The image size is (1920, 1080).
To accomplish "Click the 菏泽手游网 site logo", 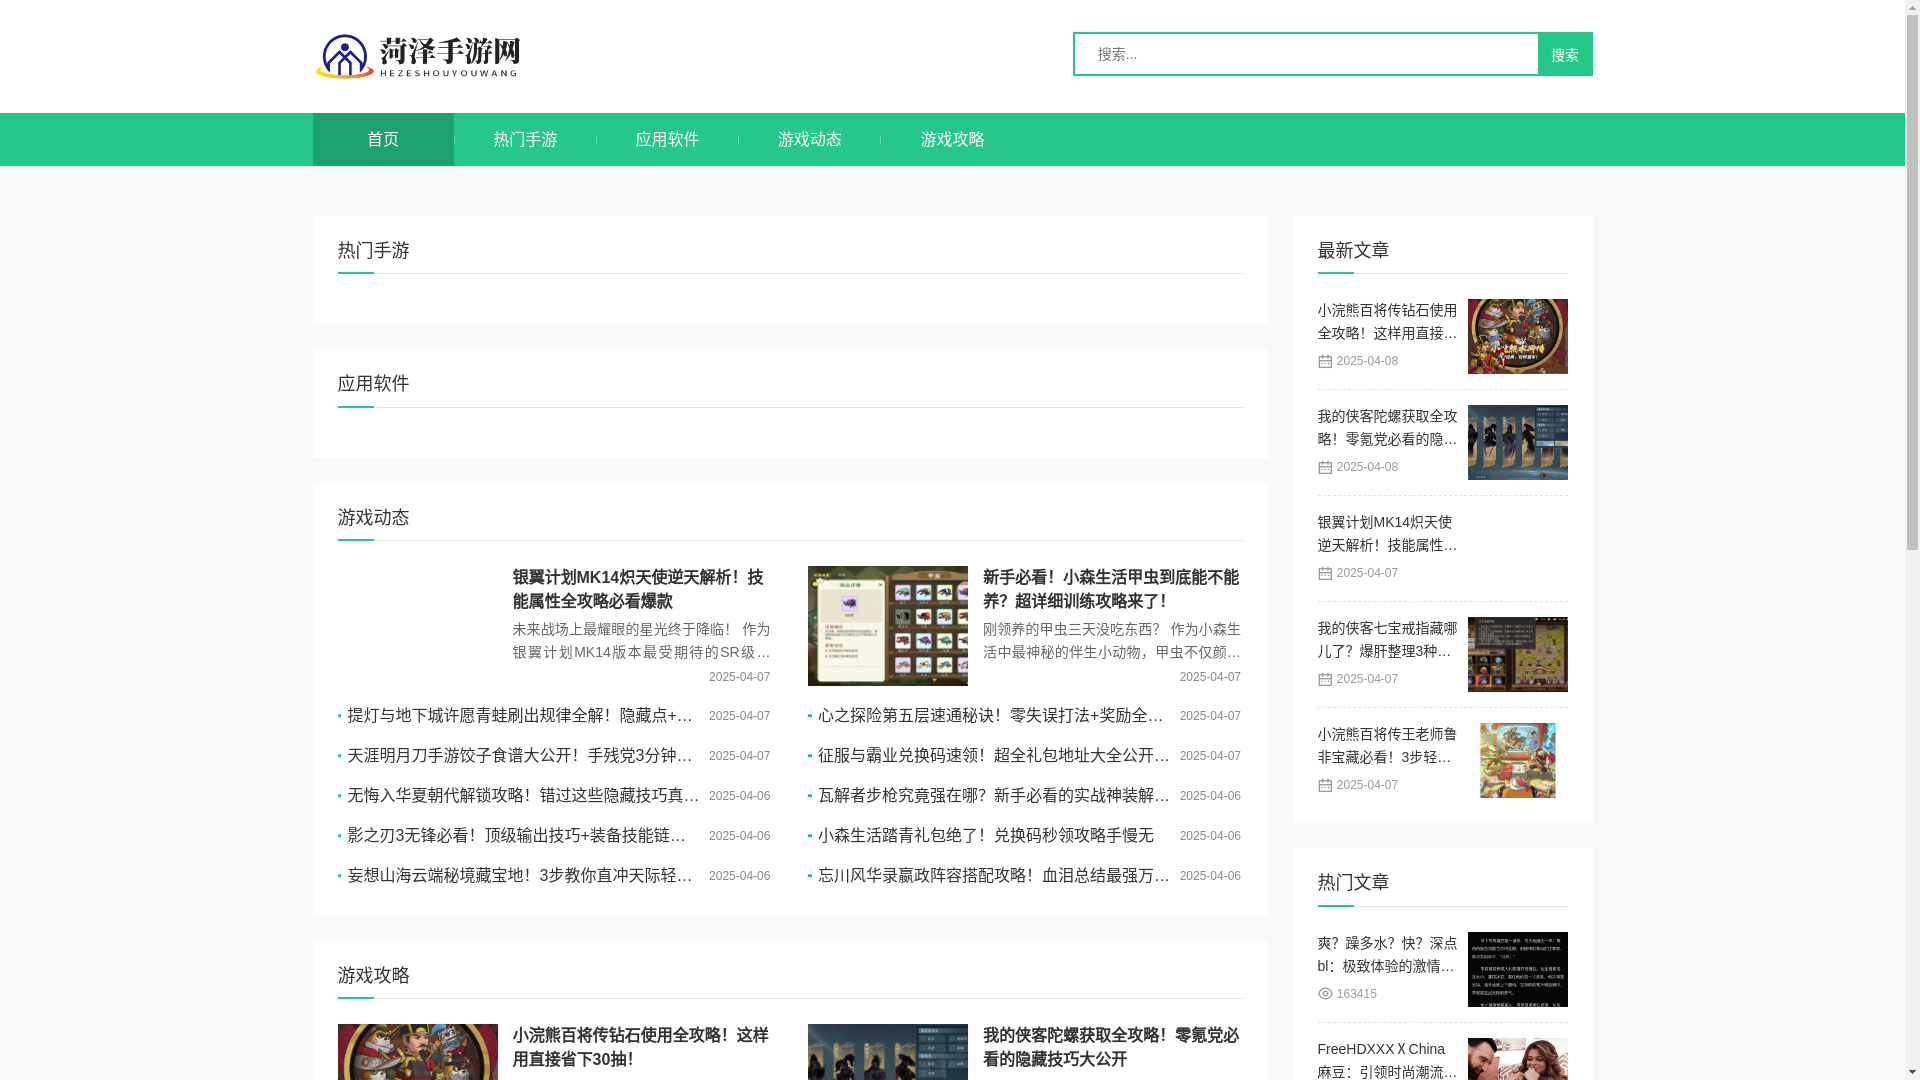I will click(418, 56).
